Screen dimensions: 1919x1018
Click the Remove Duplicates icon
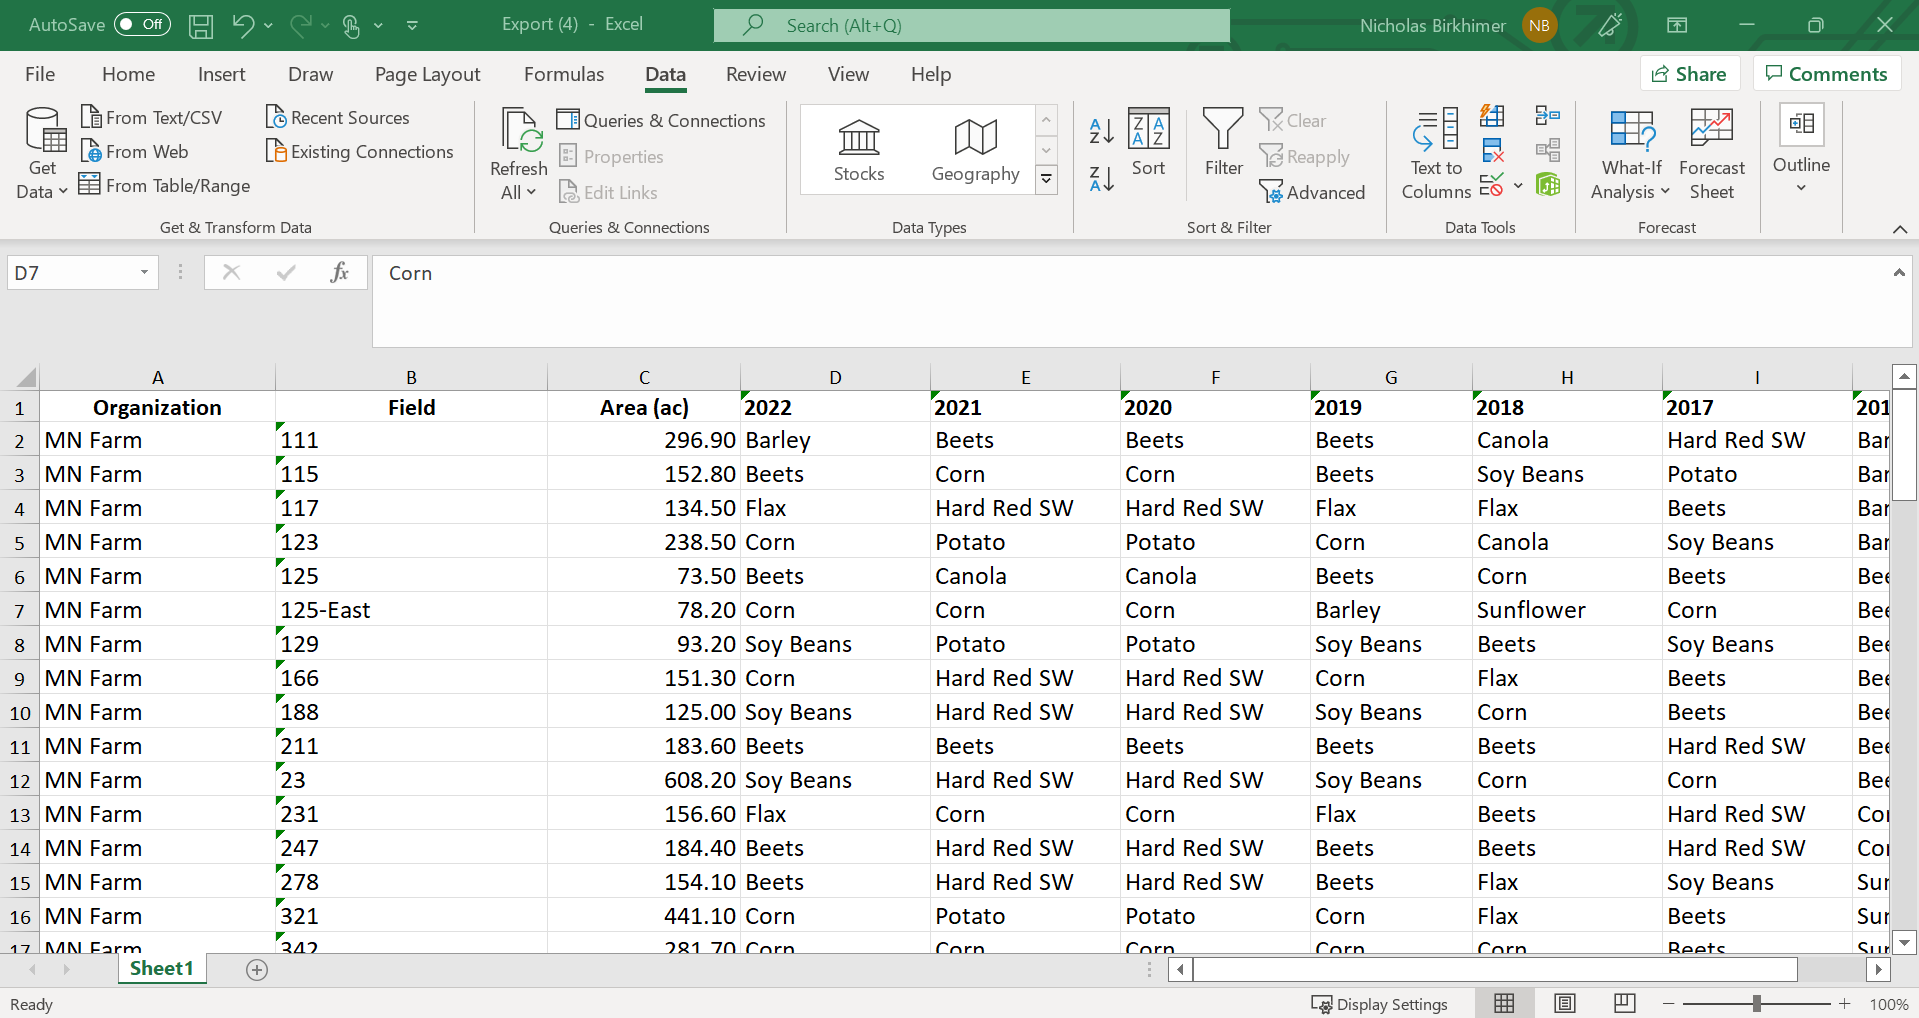[x=1493, y=151]
